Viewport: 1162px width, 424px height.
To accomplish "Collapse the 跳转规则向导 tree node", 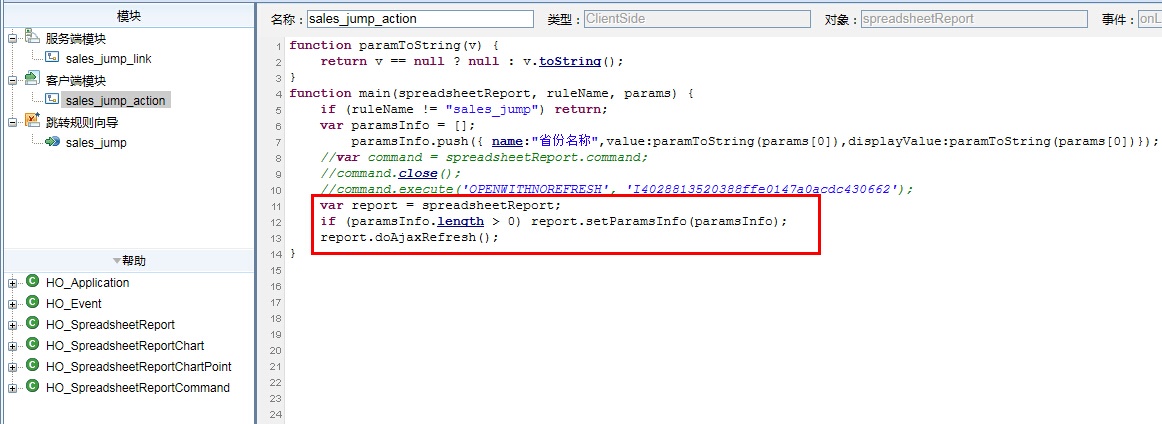I will 12,122.
